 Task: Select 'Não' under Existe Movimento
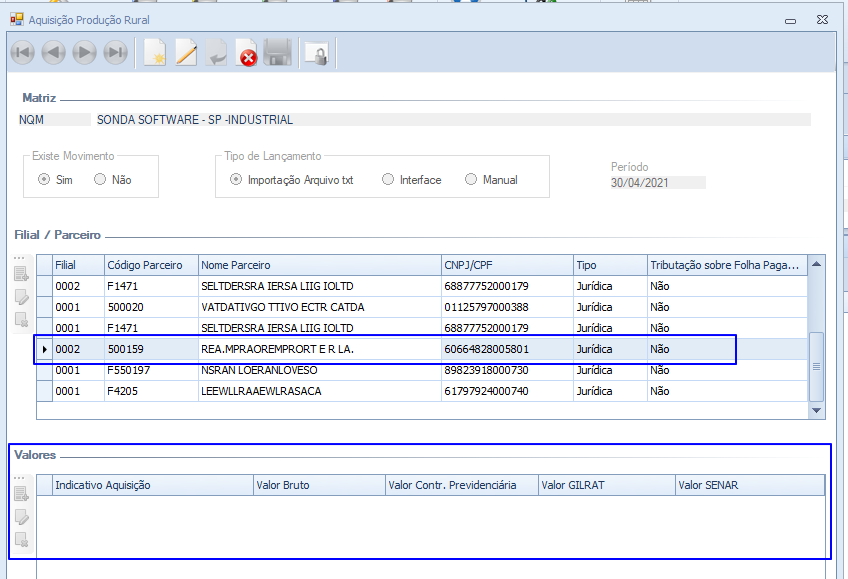click(100, 180)
